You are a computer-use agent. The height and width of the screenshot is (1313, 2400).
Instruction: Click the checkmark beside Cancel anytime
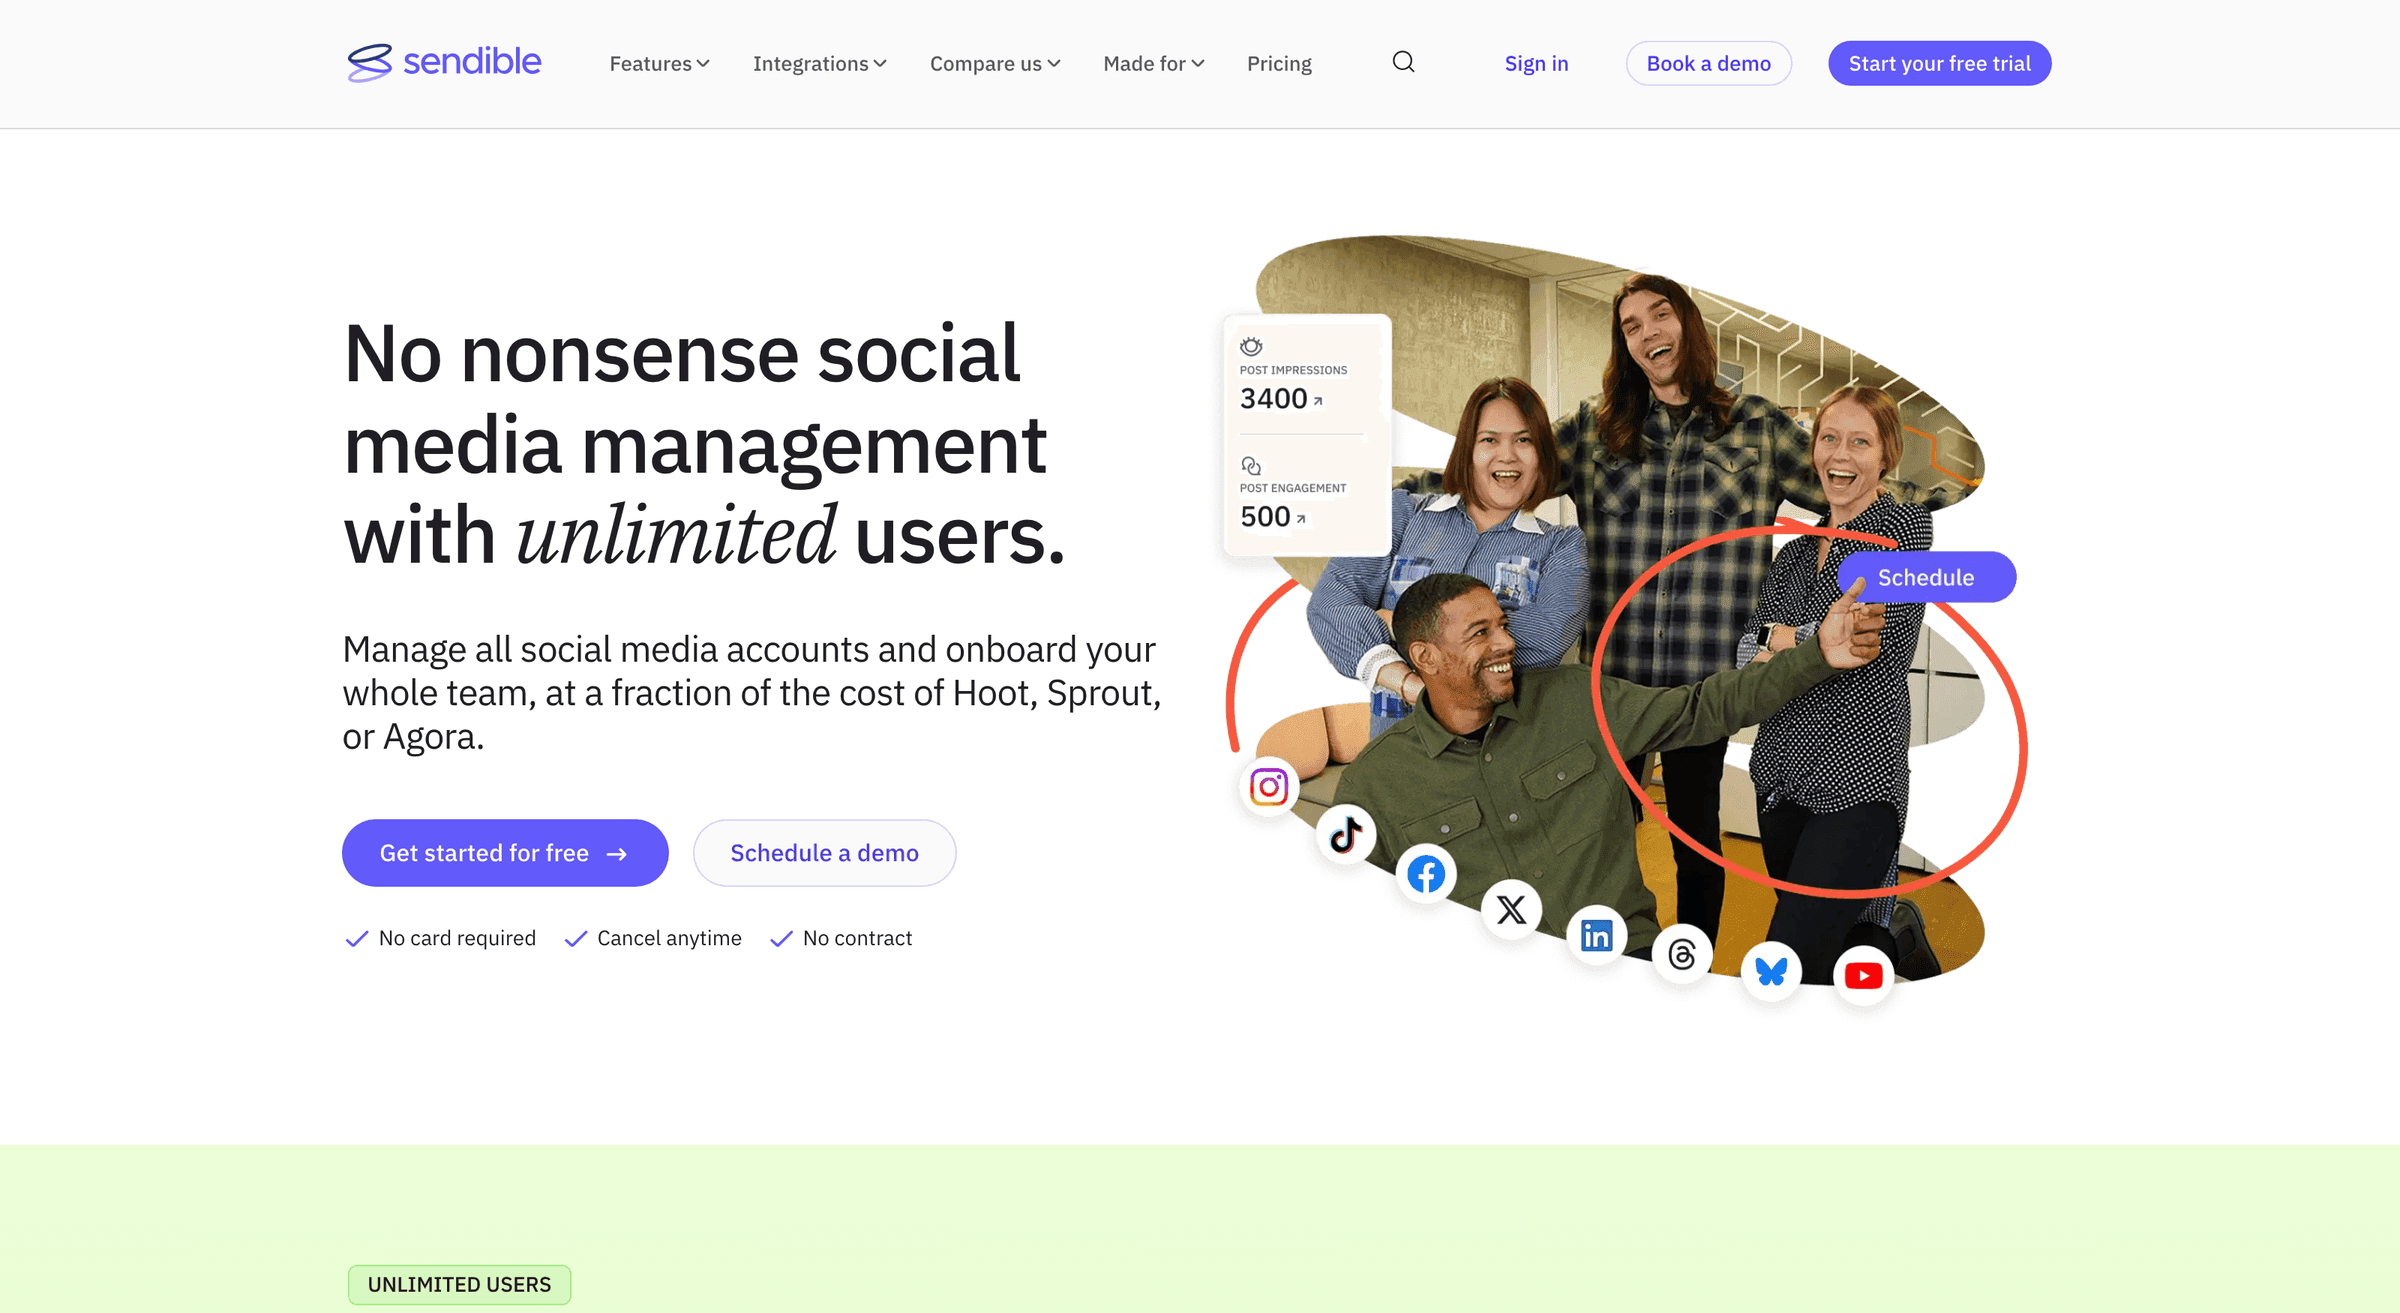(576, 939)
